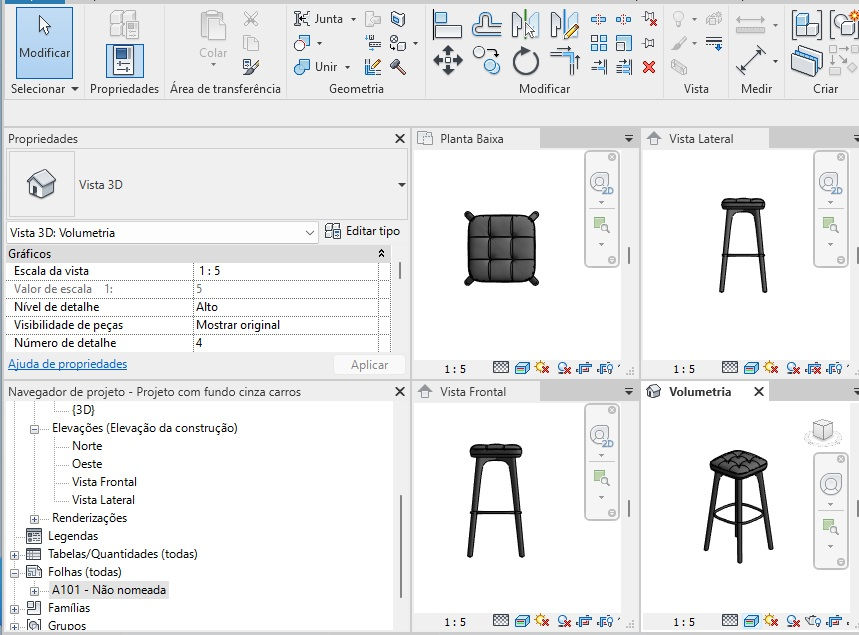Screen dimensions: 859x635
Task: Click the paint bucket hammer demolish icon
Action: (x=398, y=67)
